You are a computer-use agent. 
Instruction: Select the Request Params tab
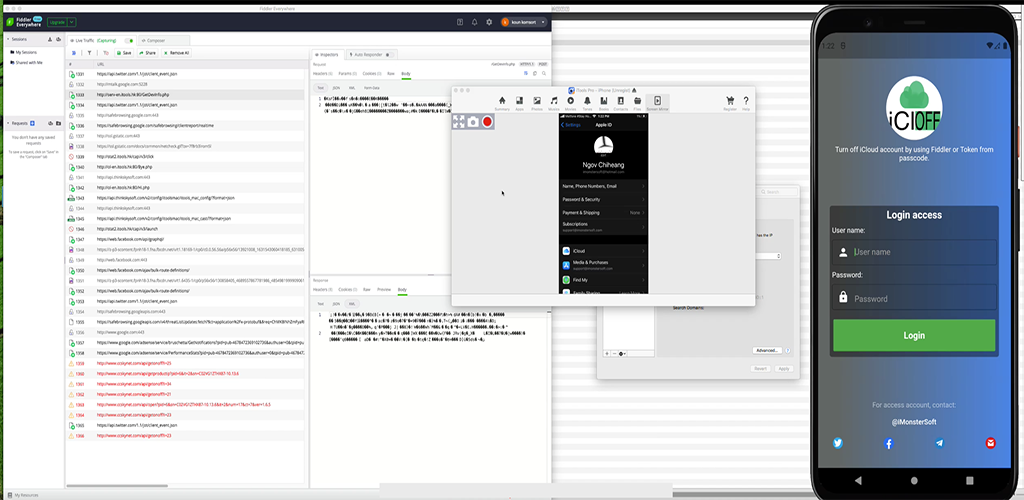pyautogui.click(x=347, y=74)
